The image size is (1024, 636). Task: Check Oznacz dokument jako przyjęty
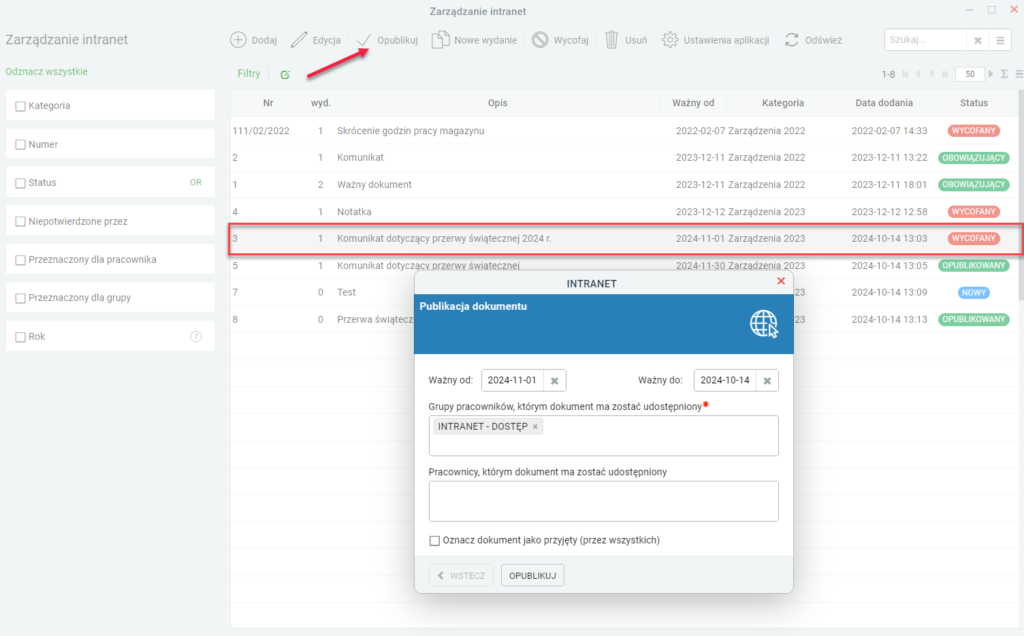(x=434, y=541)
